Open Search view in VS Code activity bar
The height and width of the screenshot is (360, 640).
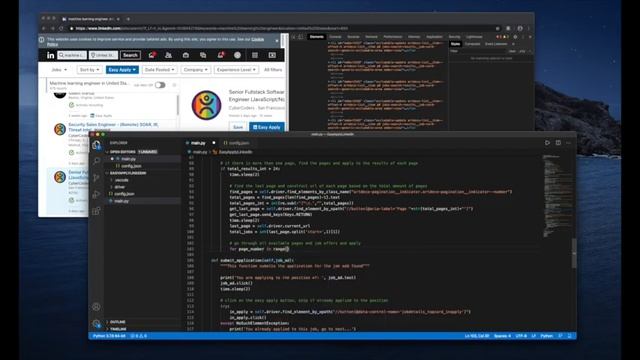[96, 161]
